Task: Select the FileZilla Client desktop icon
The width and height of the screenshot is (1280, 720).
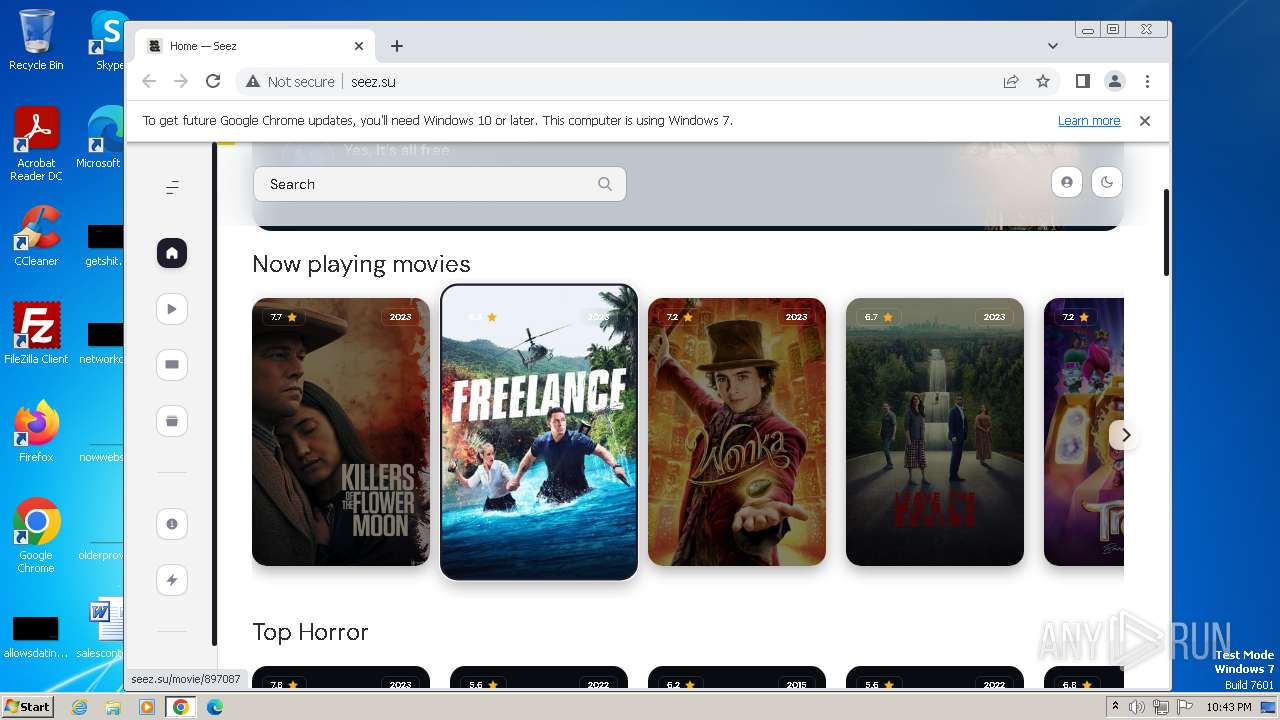Action: point(36,334)
